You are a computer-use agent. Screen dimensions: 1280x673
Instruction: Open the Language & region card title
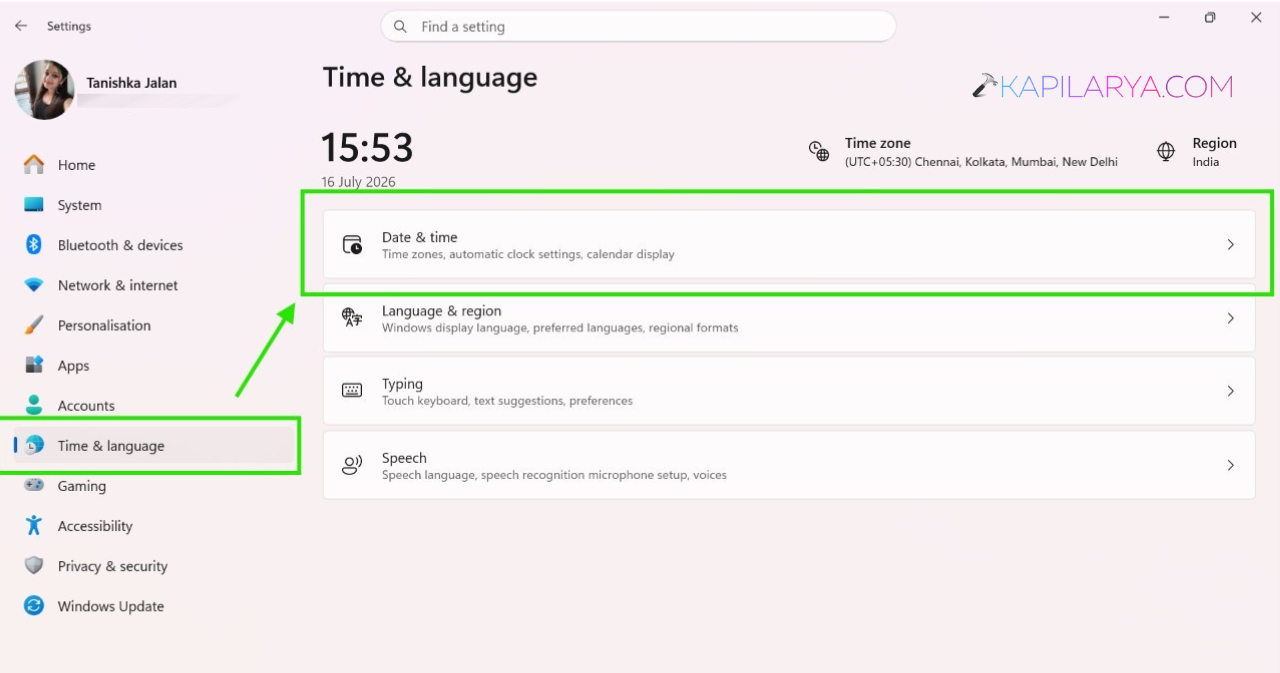click(442, 311)
